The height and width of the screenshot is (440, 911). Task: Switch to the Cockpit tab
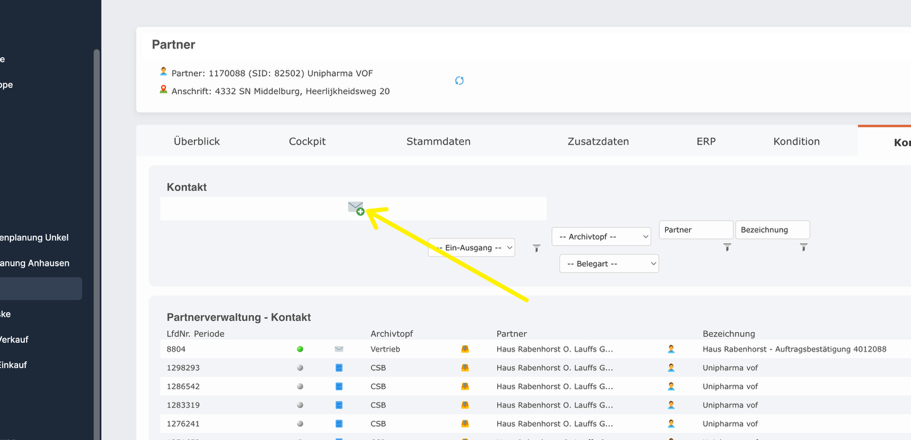point(307,141)
